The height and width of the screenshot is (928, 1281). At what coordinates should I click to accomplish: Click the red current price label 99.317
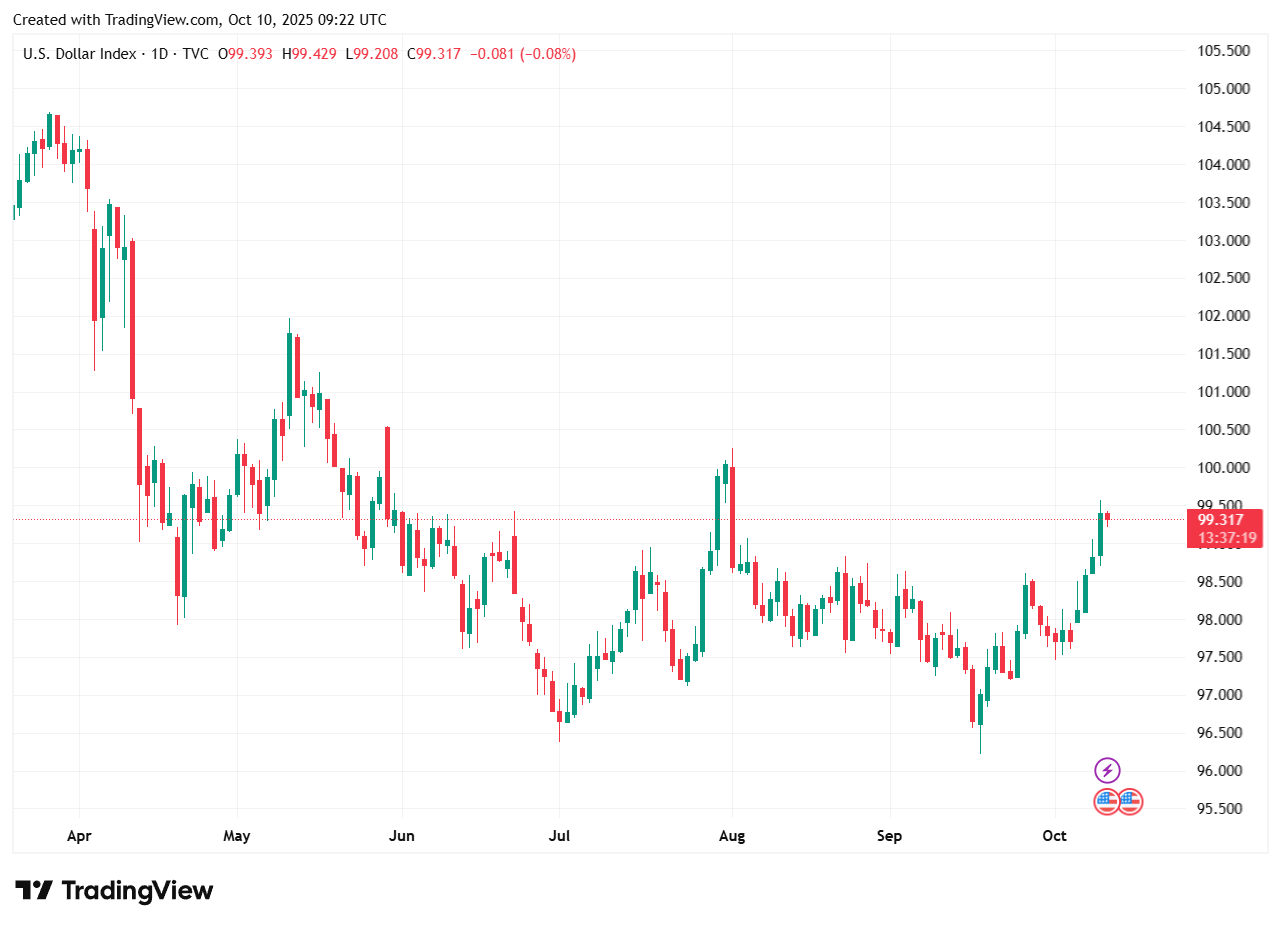click(1221, 520)
